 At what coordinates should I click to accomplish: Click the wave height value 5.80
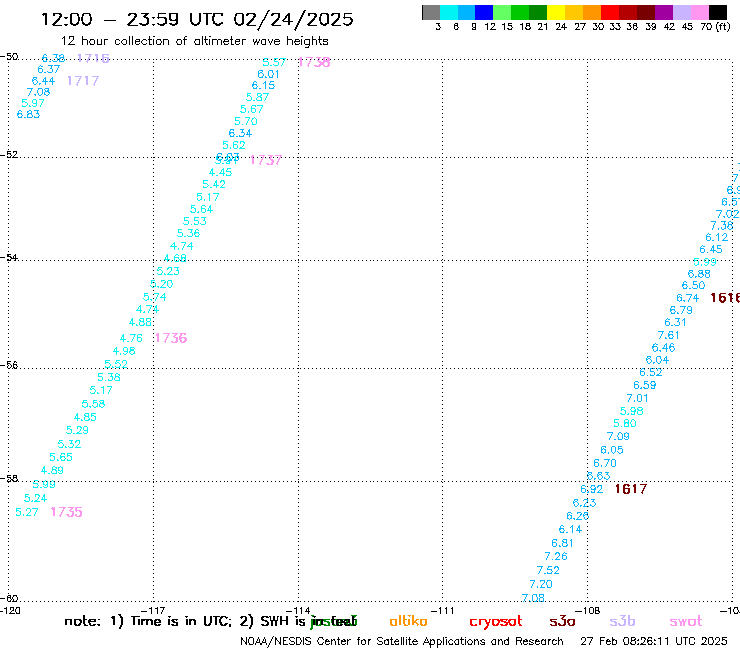coord(625,423)
